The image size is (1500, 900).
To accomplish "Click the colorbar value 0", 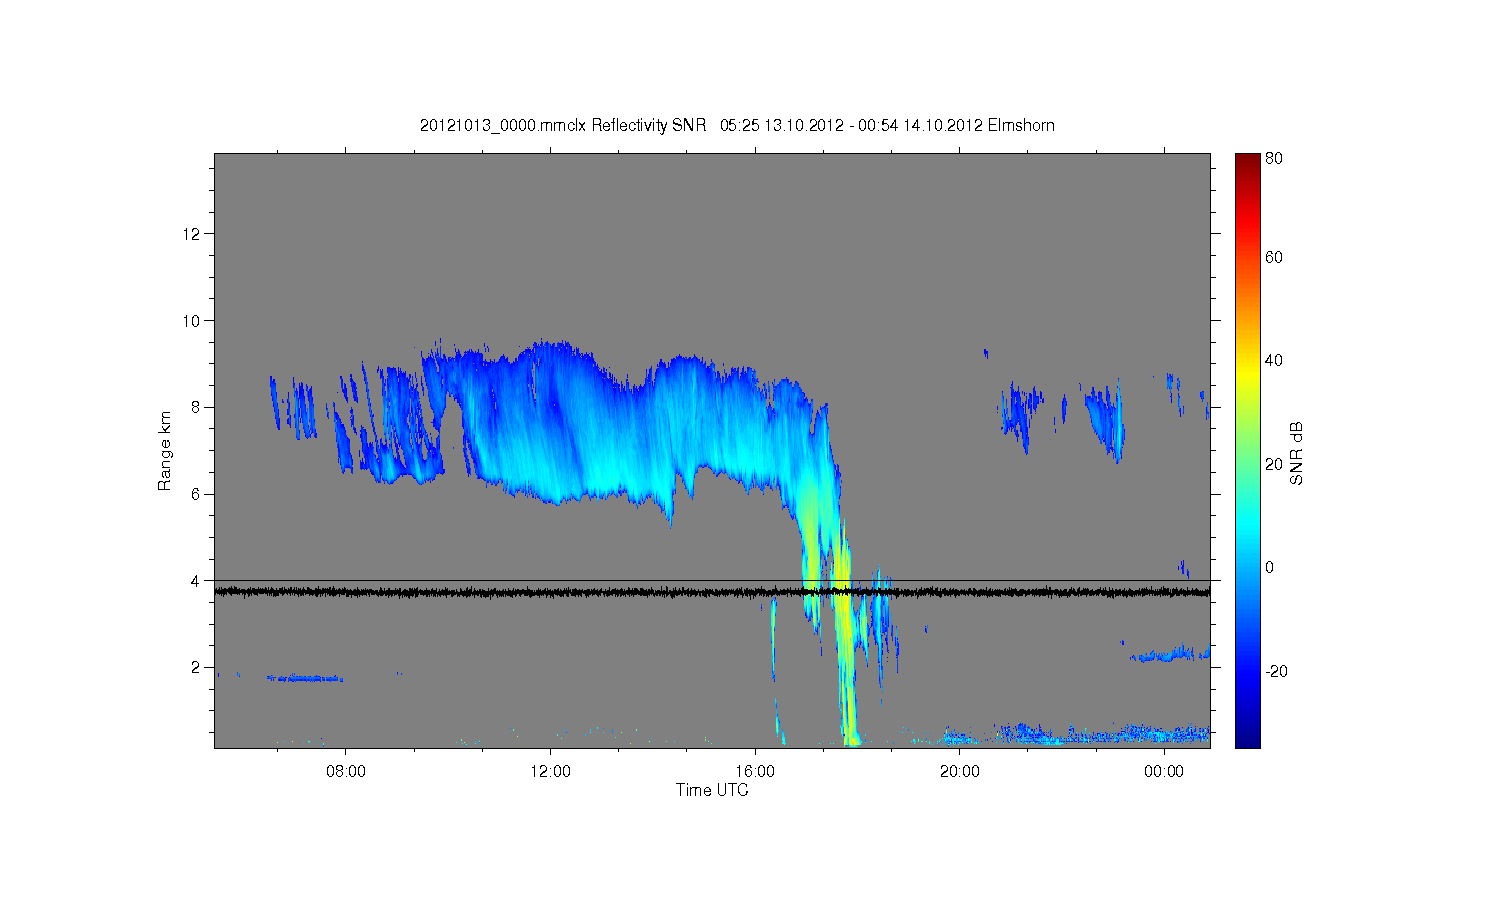I will tap(1270, 567).
